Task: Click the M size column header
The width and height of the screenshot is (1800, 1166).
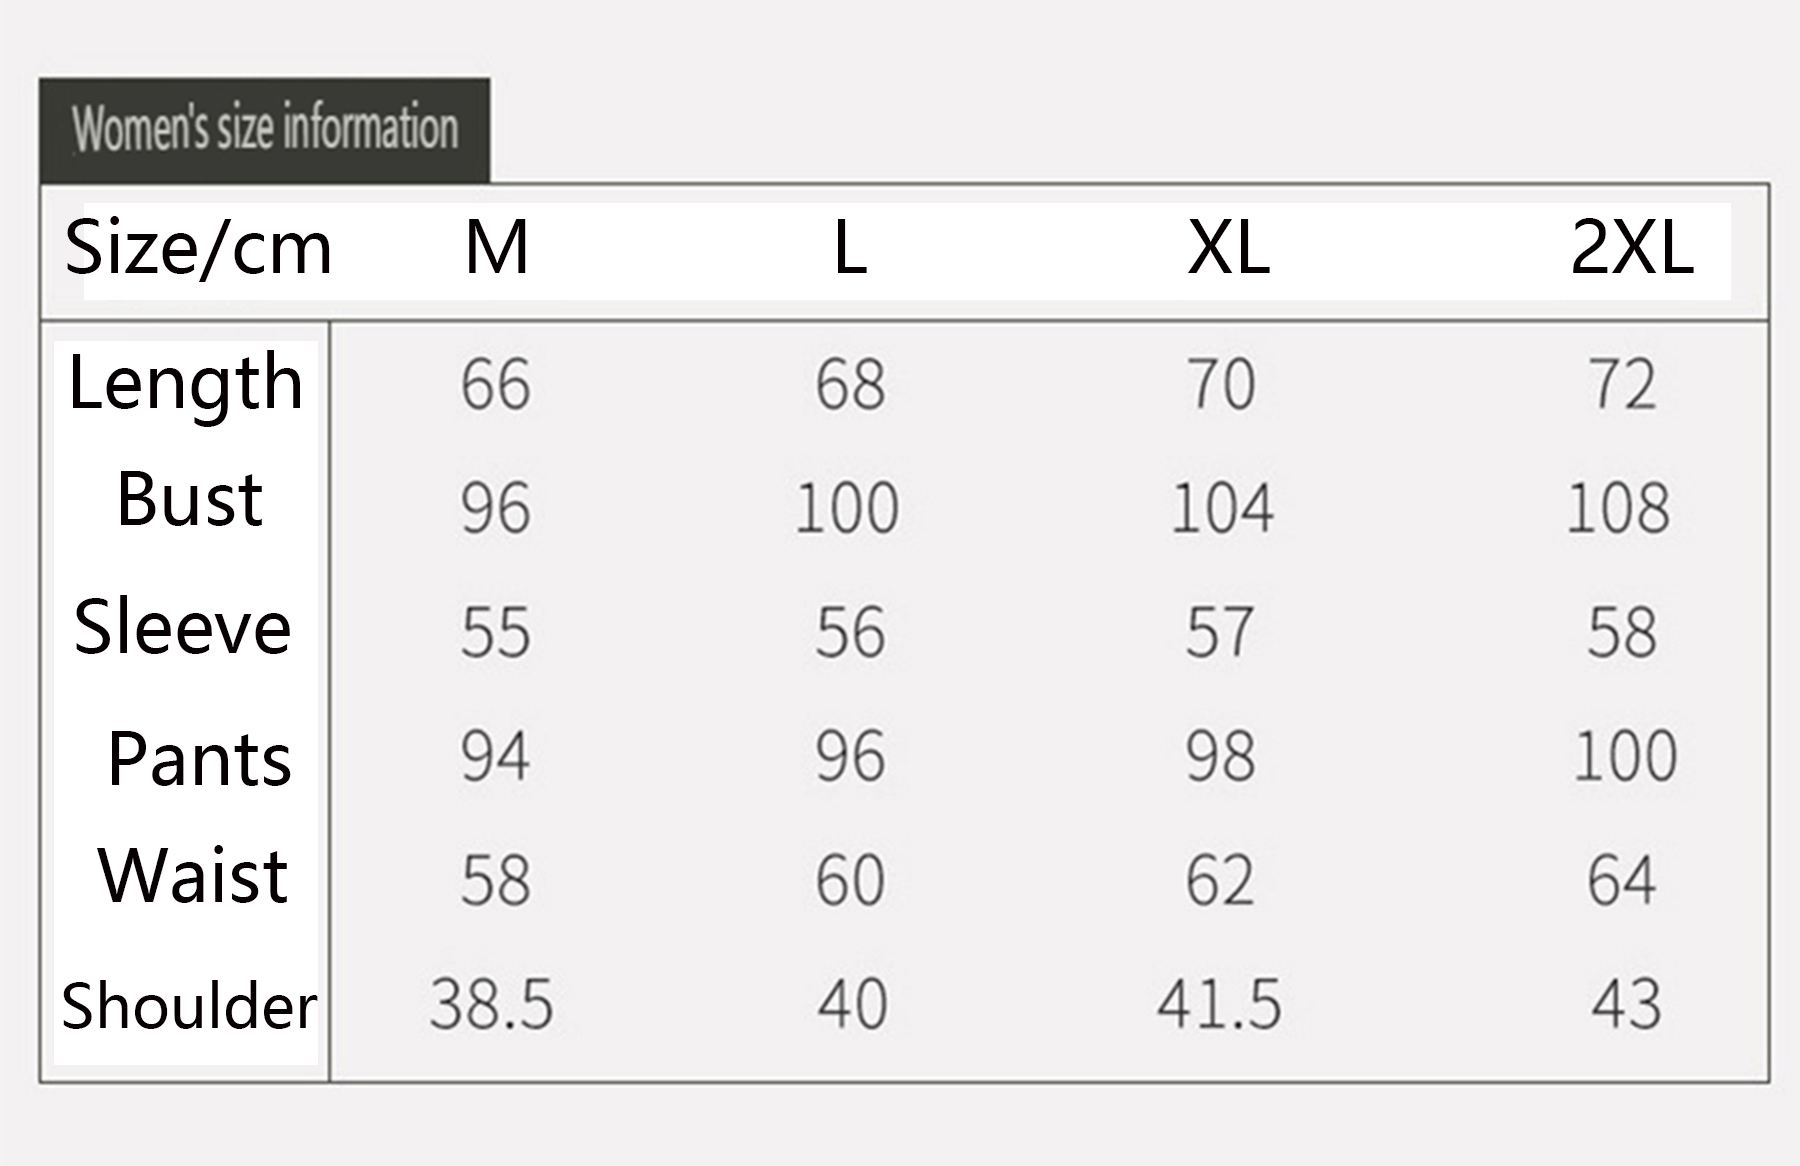Action: 497,248
